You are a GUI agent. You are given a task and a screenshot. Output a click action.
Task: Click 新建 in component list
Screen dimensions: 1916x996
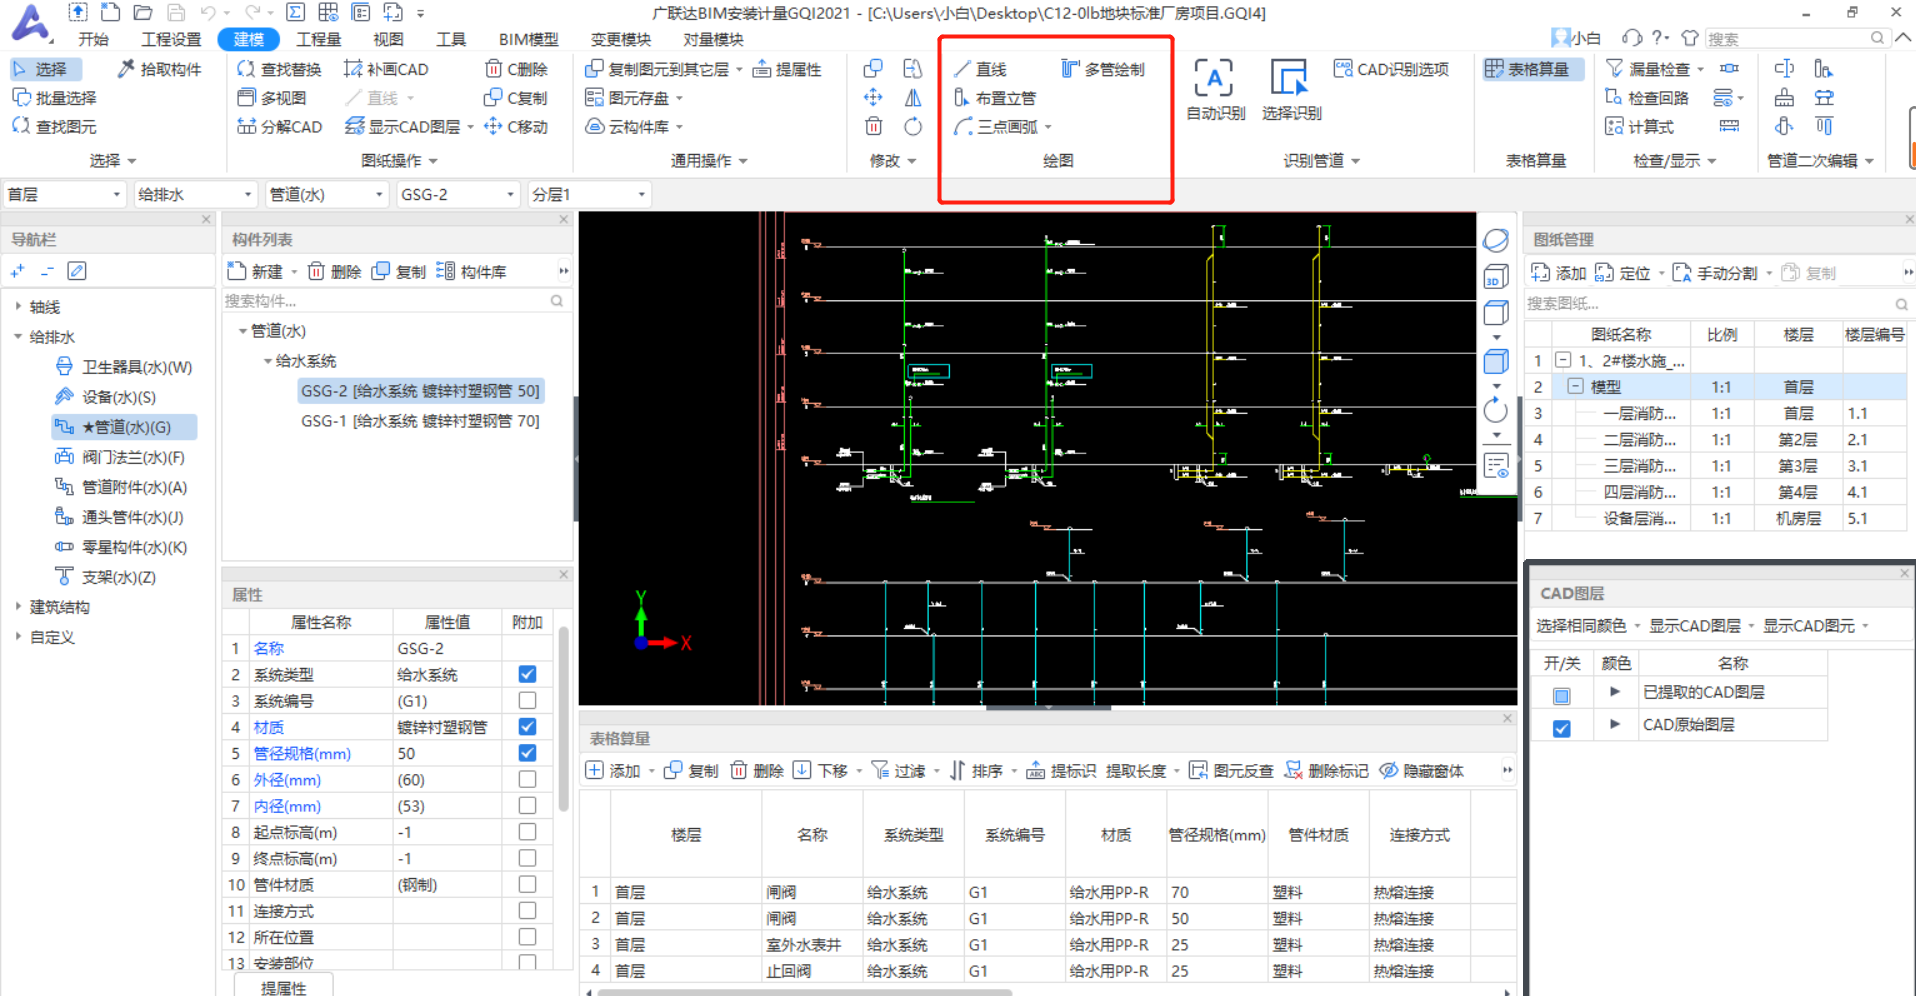point(255,272)
